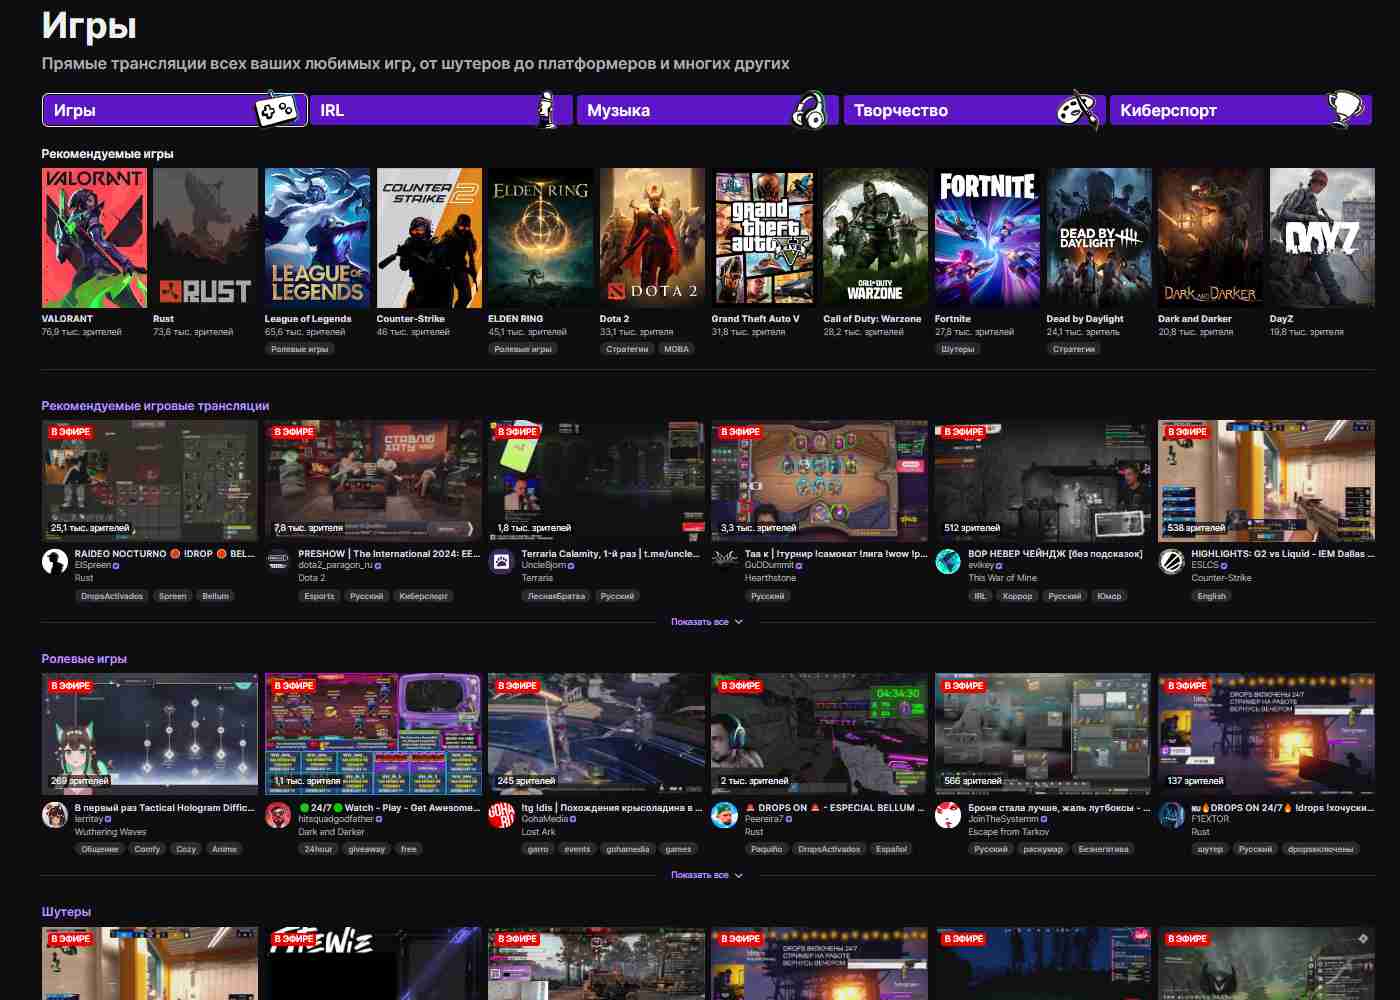Viewport: 1400px width, 1000px height.
Task: Click the Ролевые игры tag under ELDEN RING
Action: [x=523, y=349]
